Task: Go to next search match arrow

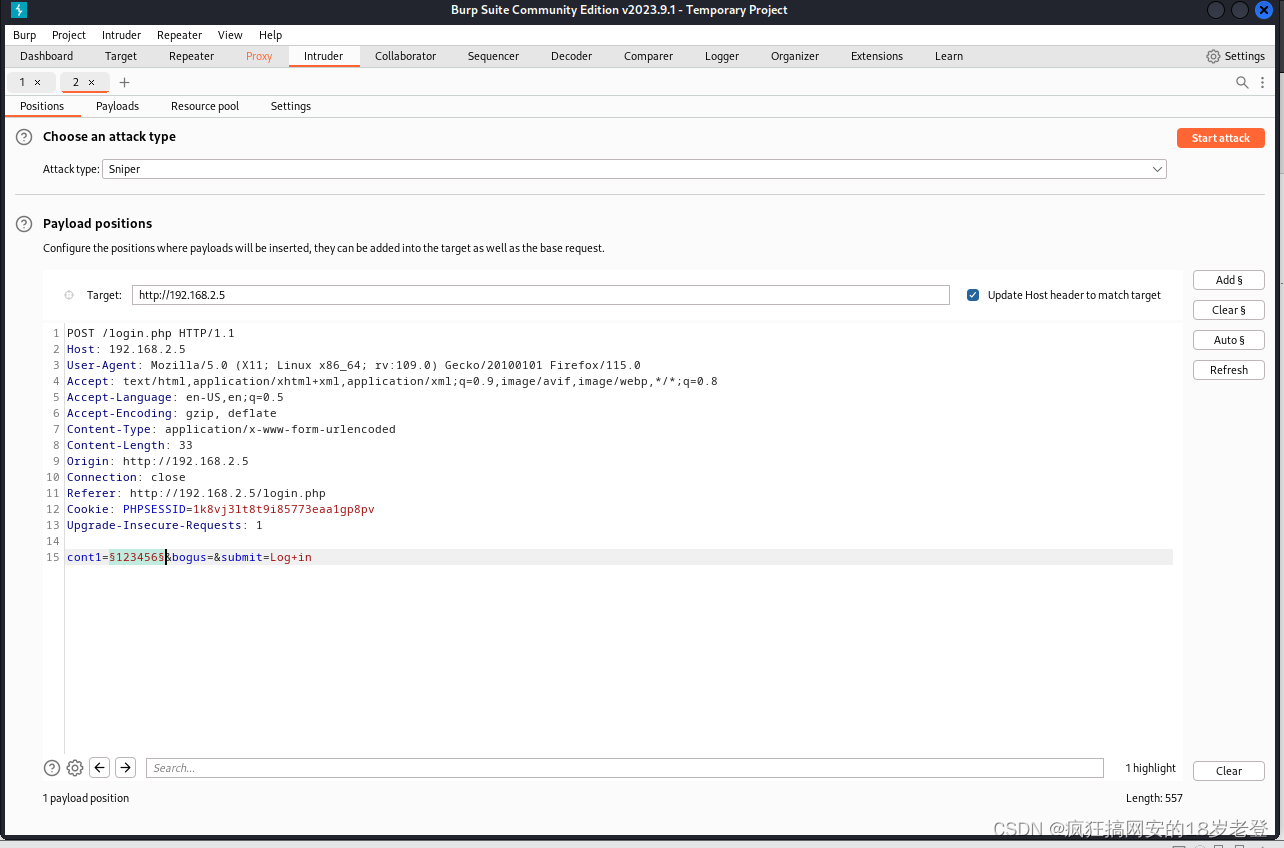Action: click(125, 768)
